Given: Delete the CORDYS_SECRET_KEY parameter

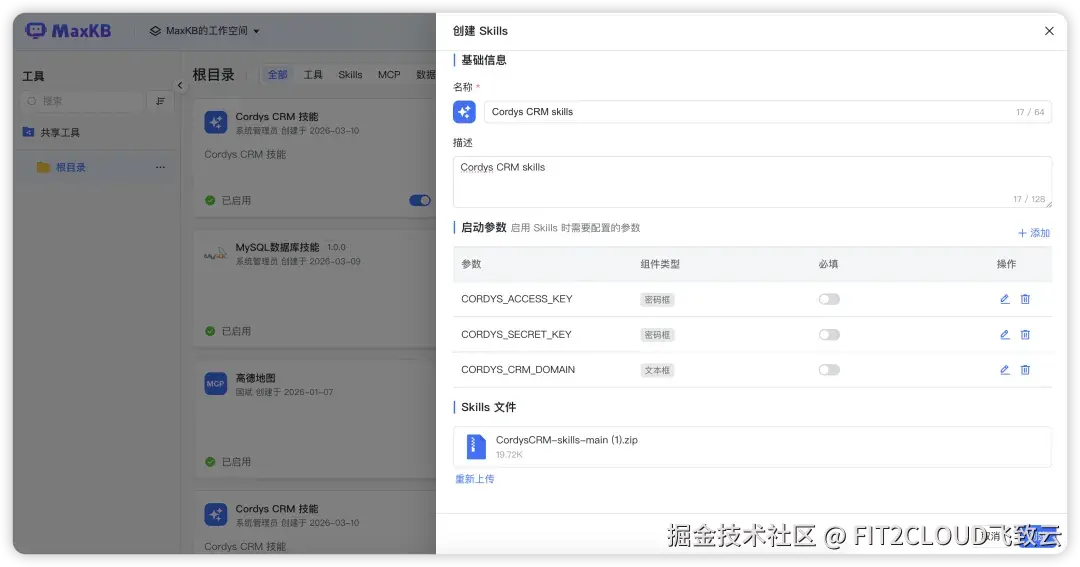Looking at the screenshot, I should click(x=1025, y=335).
